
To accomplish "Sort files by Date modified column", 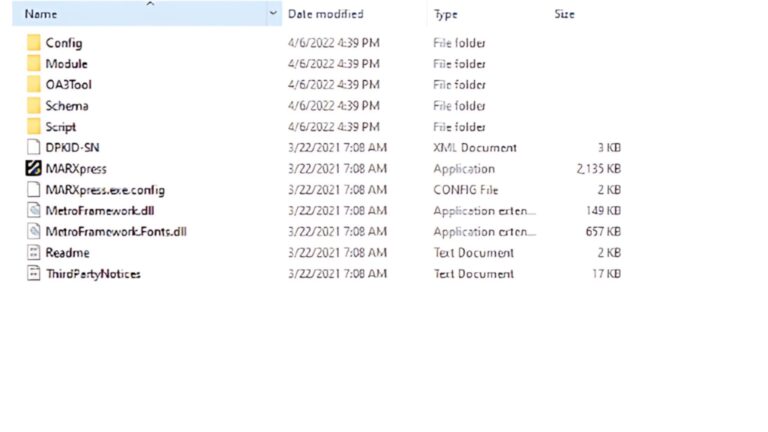I will (x=325, y=15).
